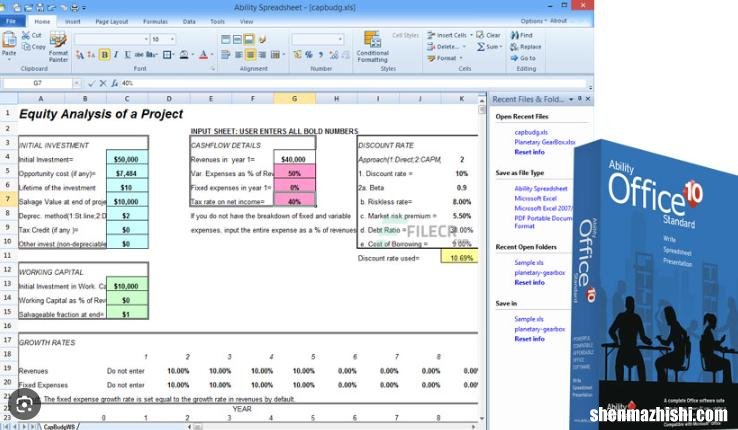Switch to the Data tab

tap(189, 22)
